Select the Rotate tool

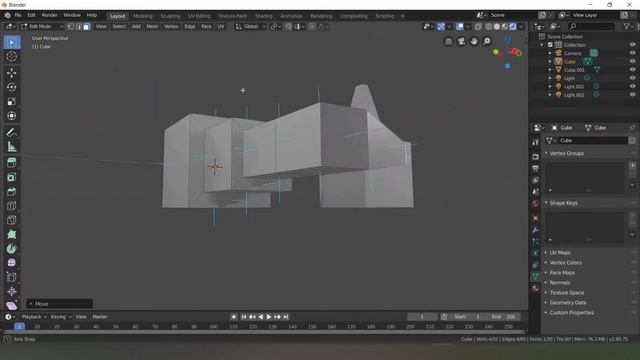coord(12,87)
